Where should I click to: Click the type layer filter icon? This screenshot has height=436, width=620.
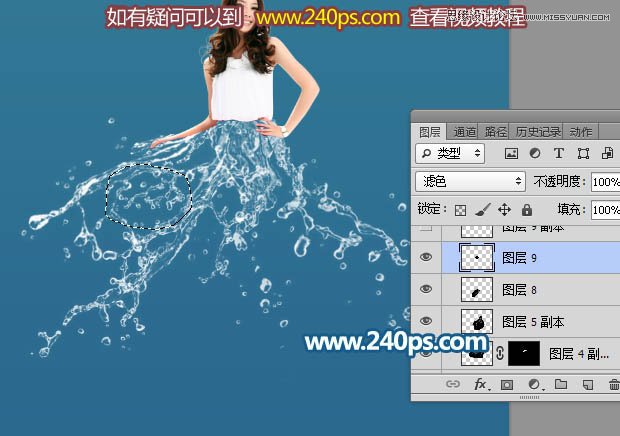coord(559,153)
